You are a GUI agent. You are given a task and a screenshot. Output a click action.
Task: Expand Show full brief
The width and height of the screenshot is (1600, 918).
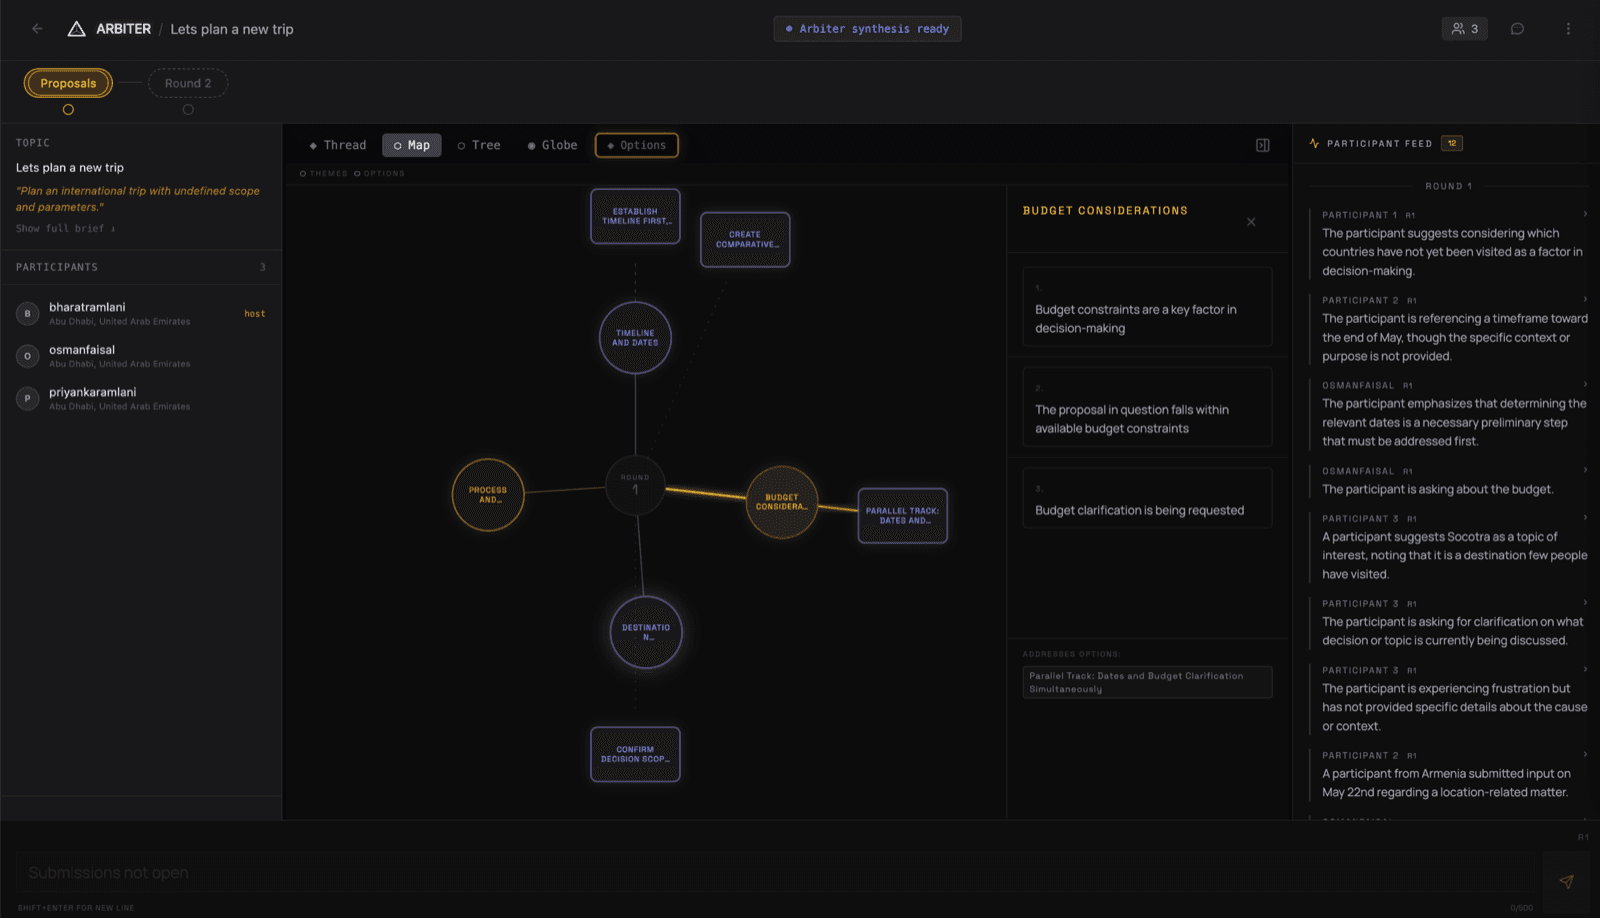66,229
